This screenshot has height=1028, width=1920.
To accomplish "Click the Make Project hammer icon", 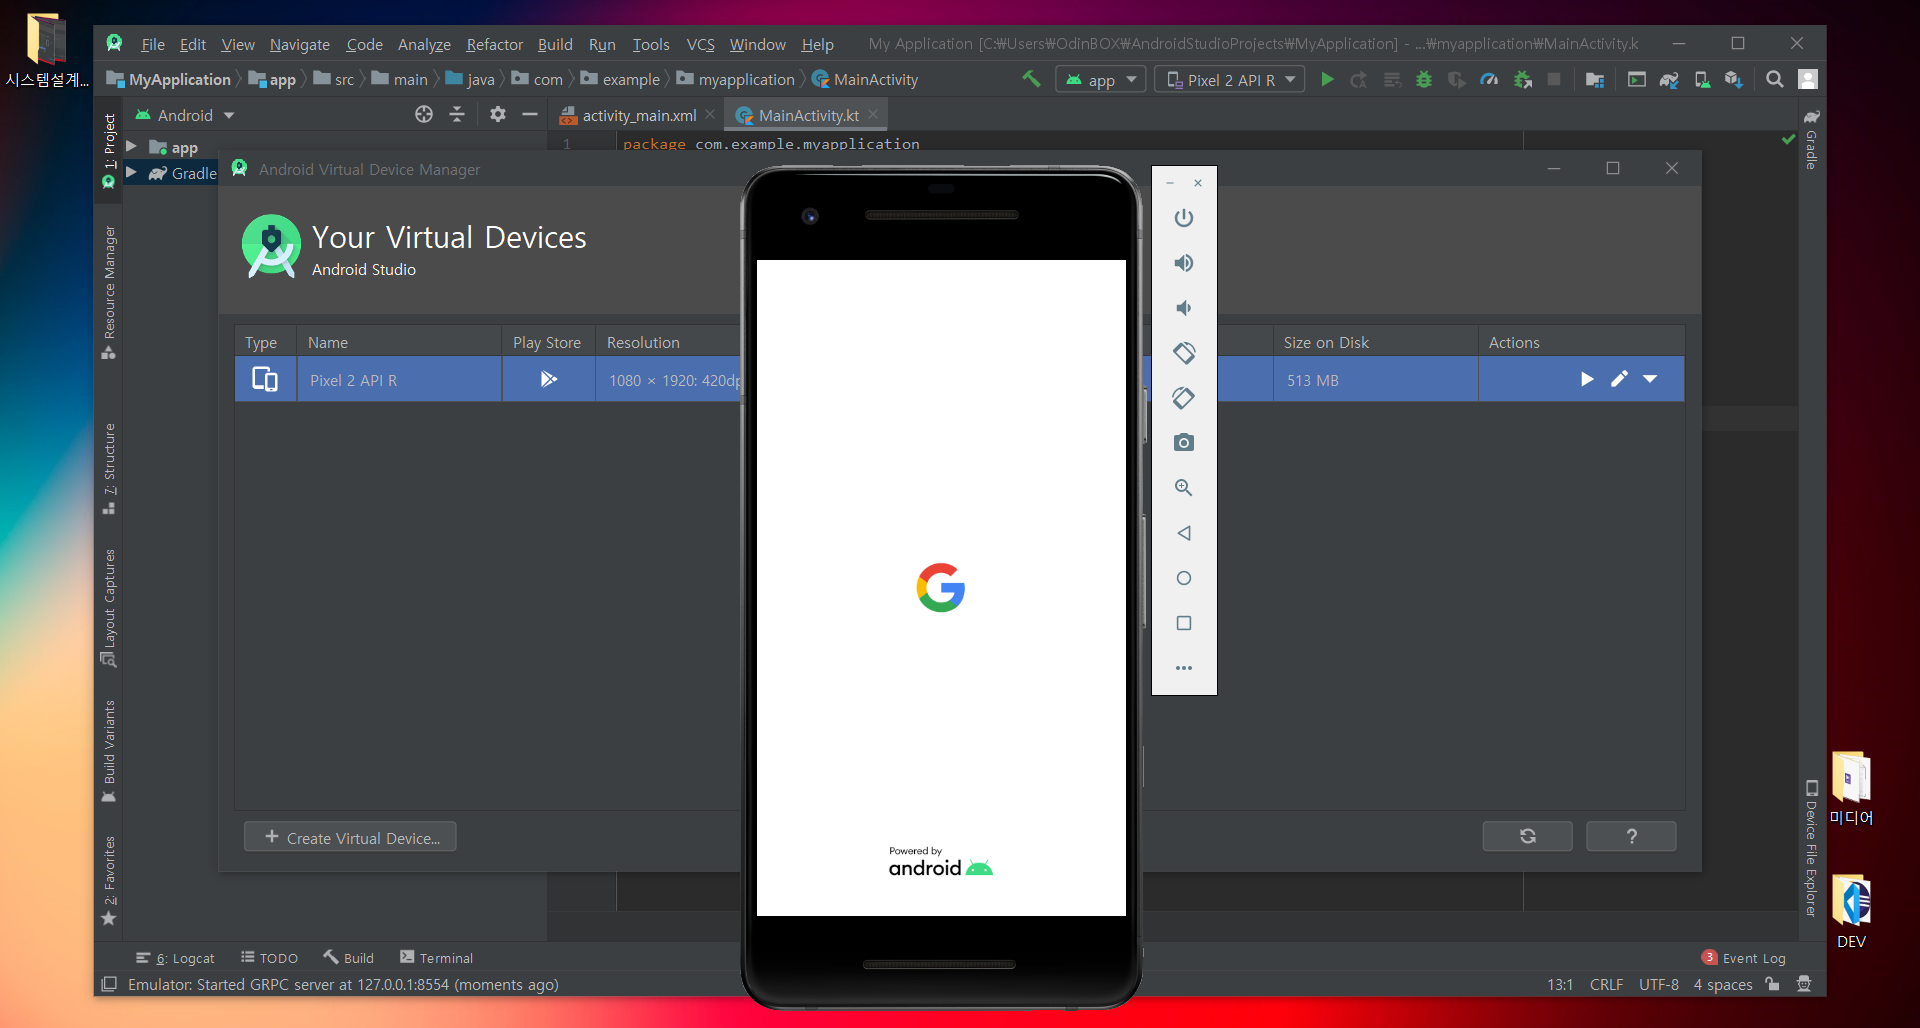I will tap(1030, 79).
